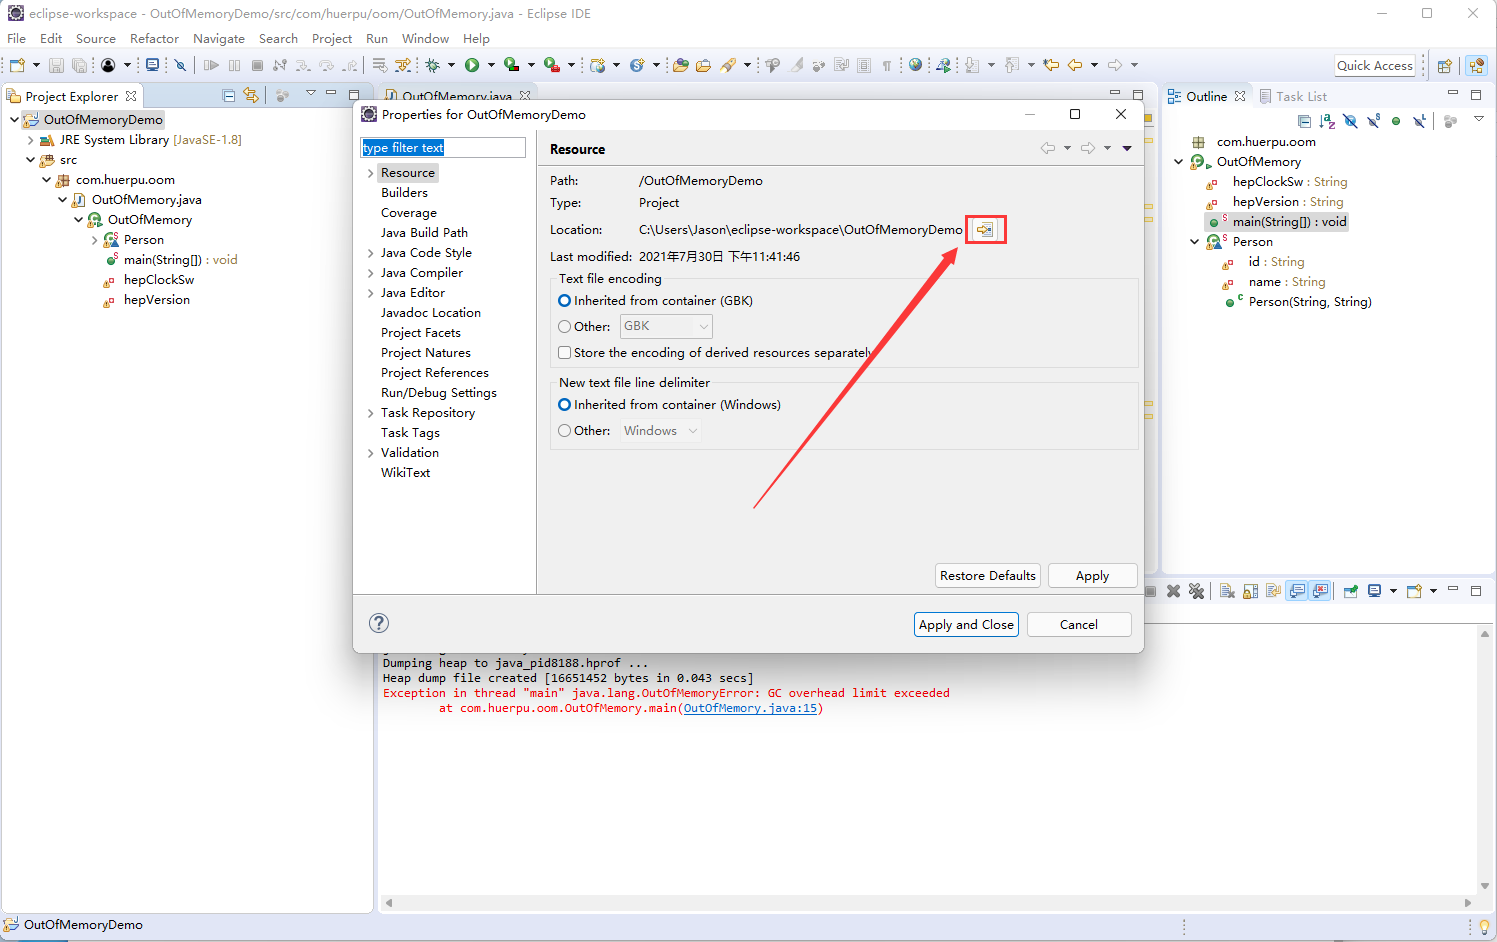Click the Restore Defaults button
The image size is (1497, 942).
(x=987, y=576)
